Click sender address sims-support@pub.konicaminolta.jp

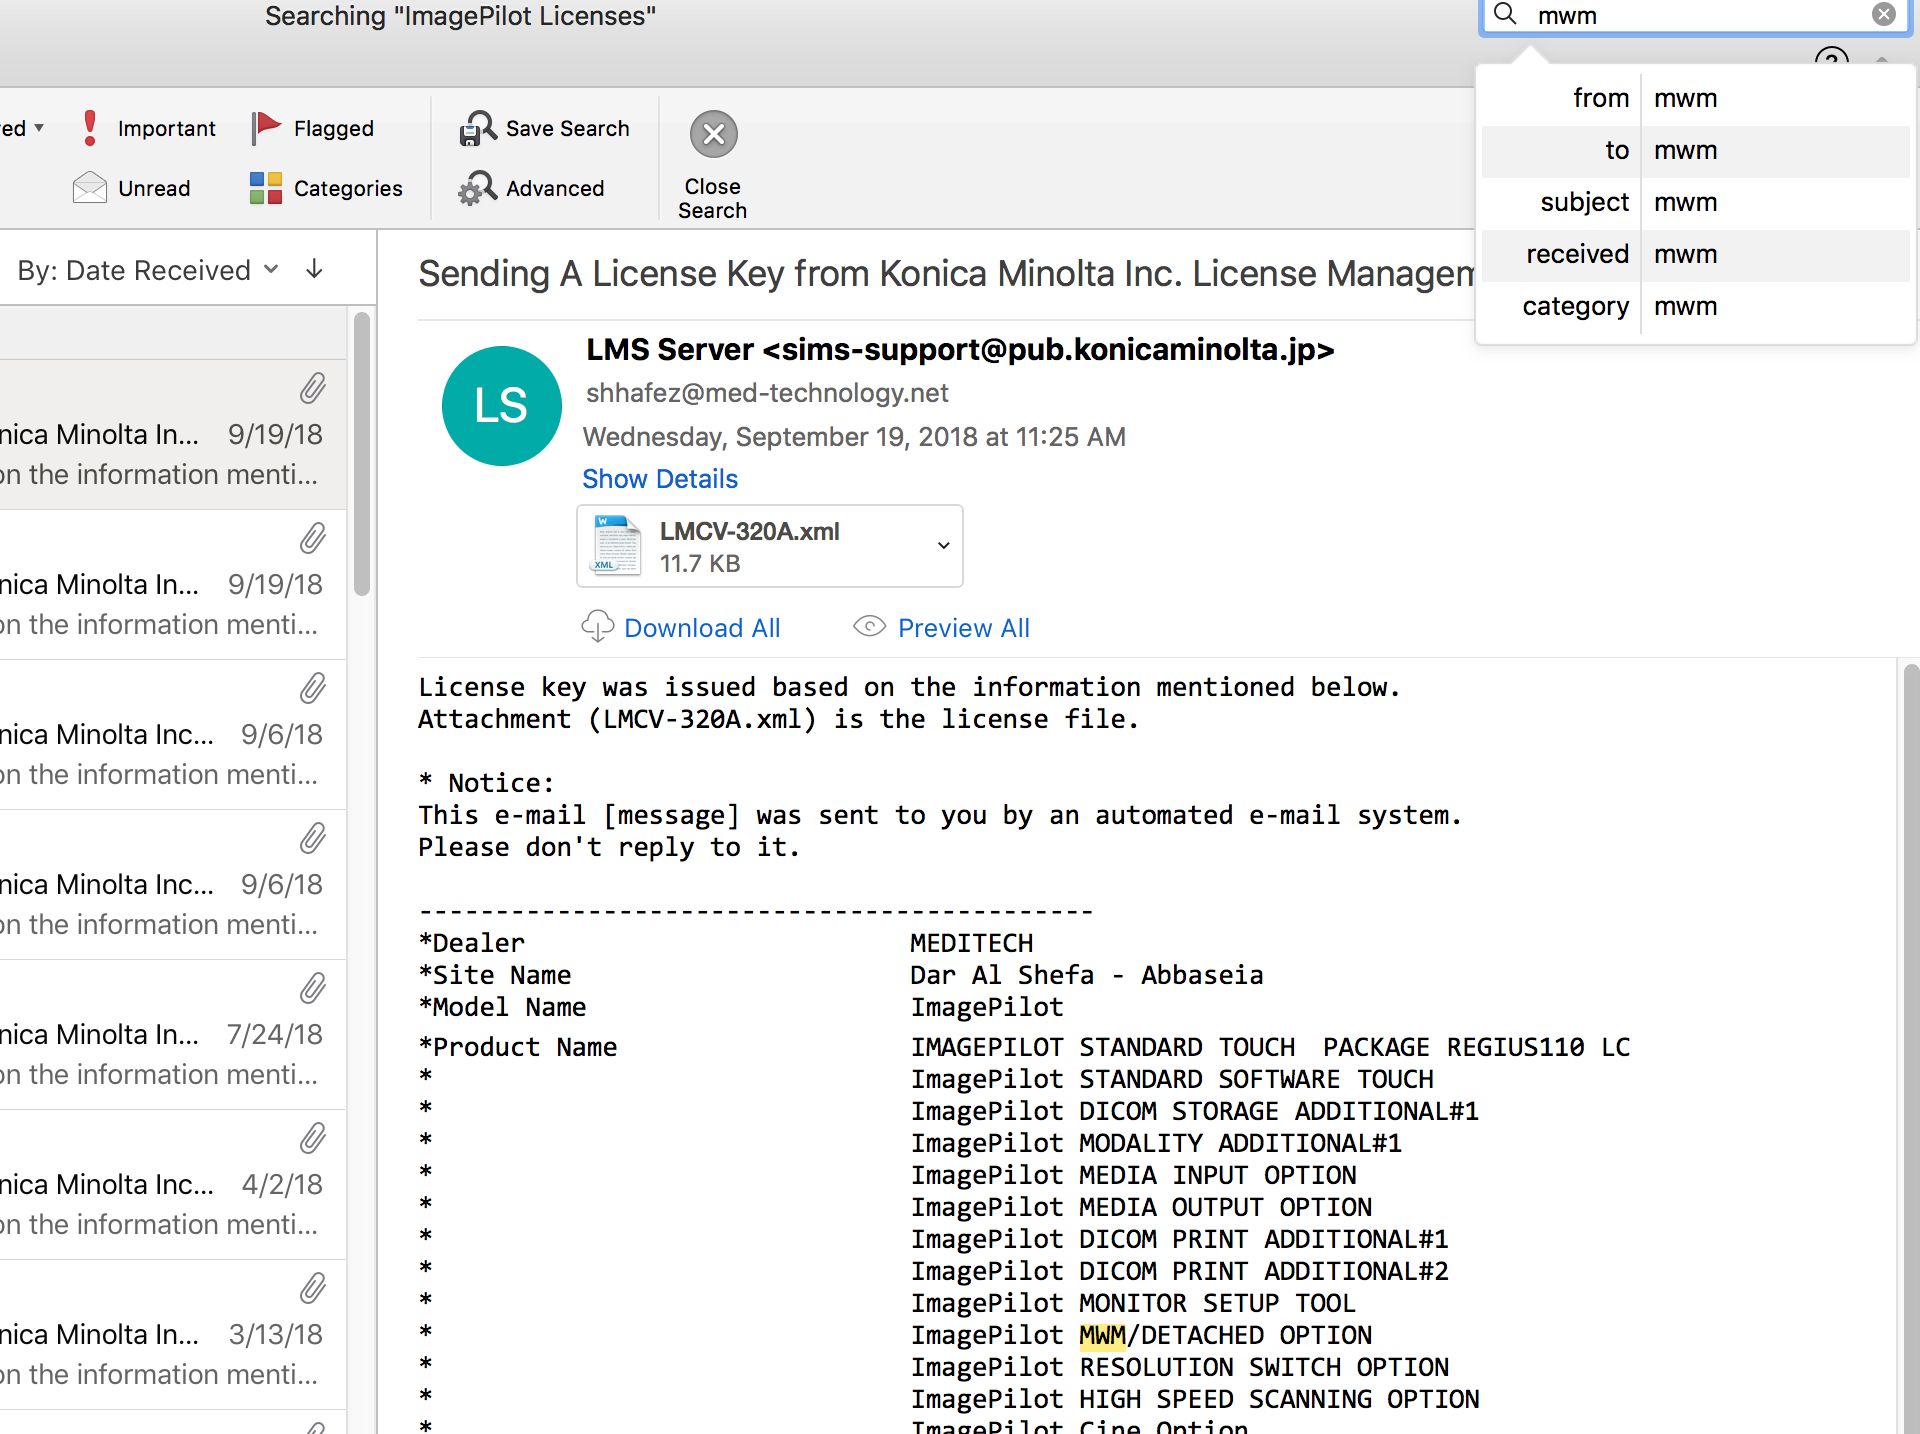pos(1048,350)
